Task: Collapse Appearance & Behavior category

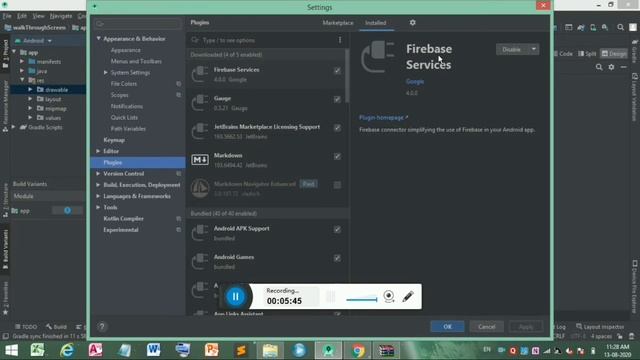Action: click(x=98, y=38)
